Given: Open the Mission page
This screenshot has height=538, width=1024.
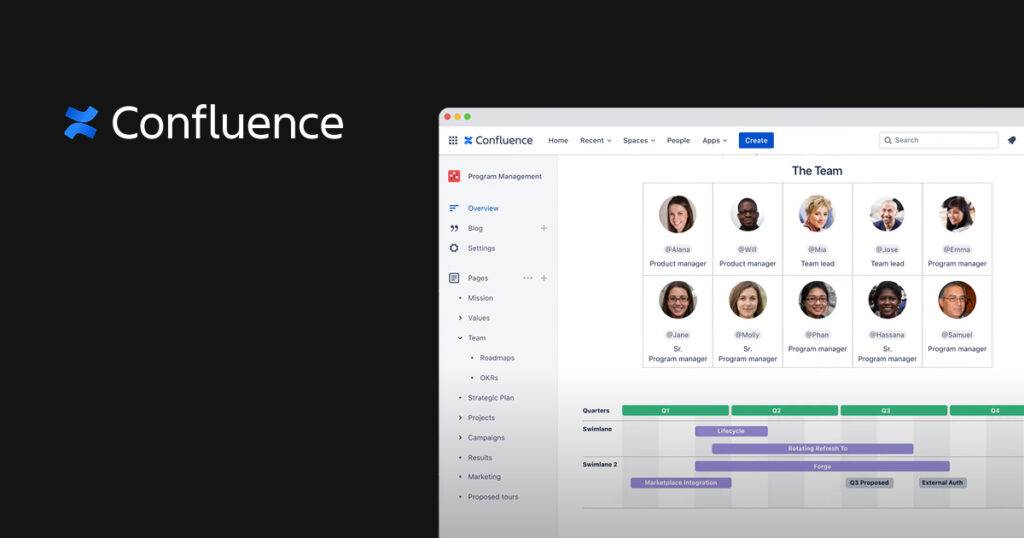Looking at the screenshot, I should pos(481,298).
